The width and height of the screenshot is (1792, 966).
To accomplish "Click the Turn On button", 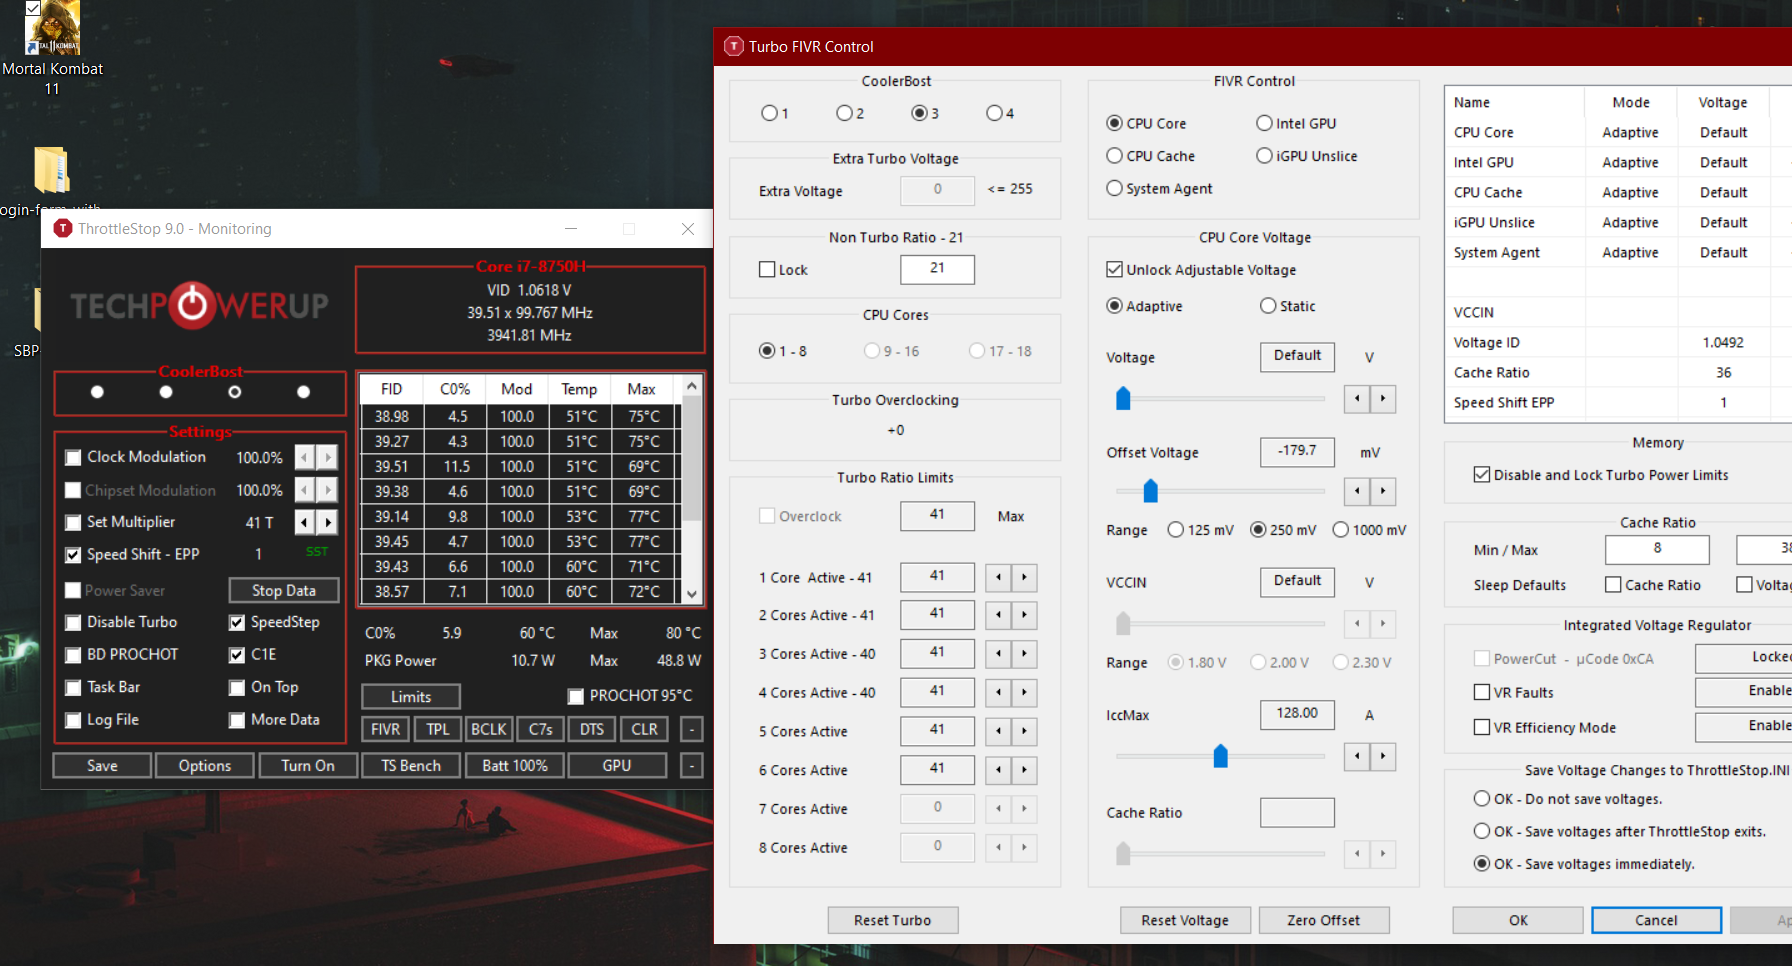I will (308, 766).
